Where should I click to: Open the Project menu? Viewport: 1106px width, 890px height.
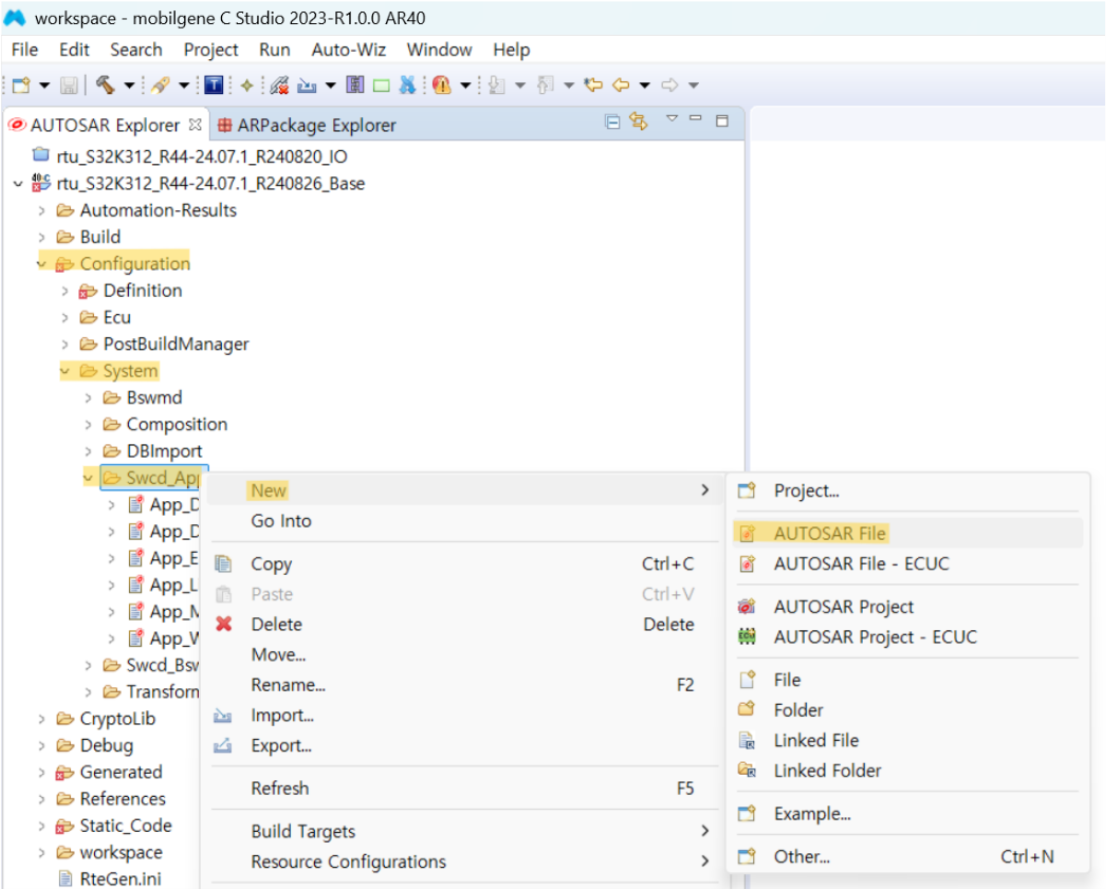click(211, 50)
